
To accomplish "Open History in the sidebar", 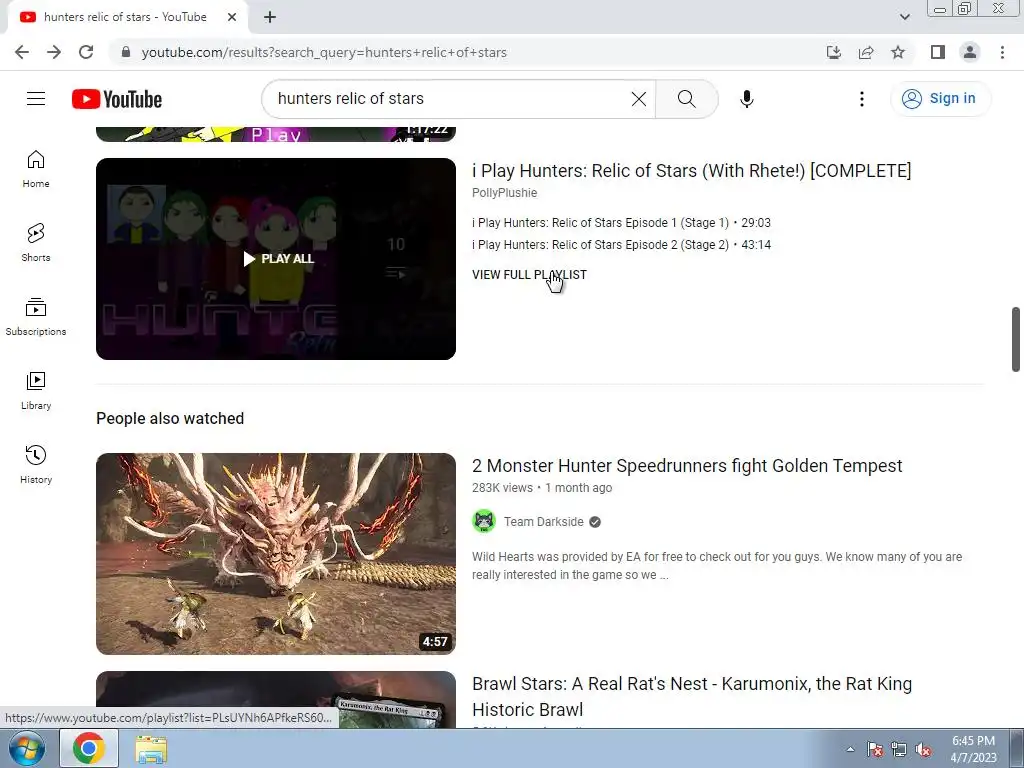I will point(36,464).
